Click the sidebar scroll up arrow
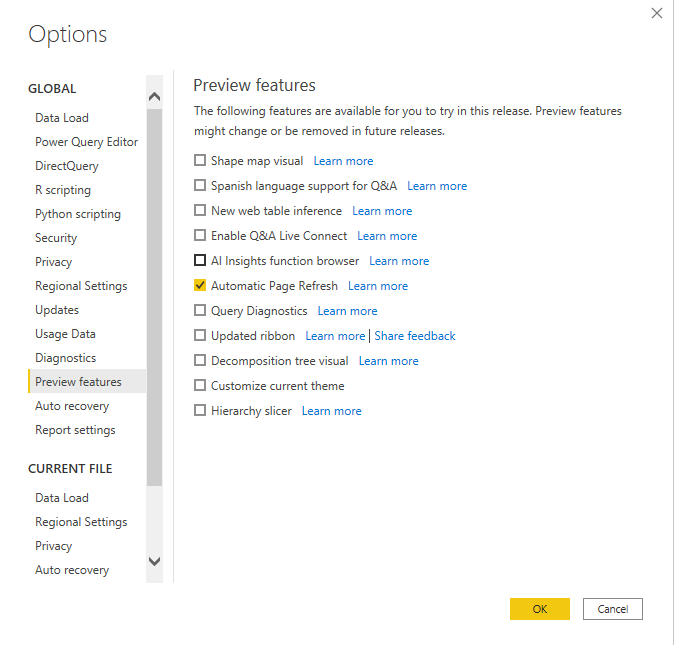 click(x=154, y=97)
